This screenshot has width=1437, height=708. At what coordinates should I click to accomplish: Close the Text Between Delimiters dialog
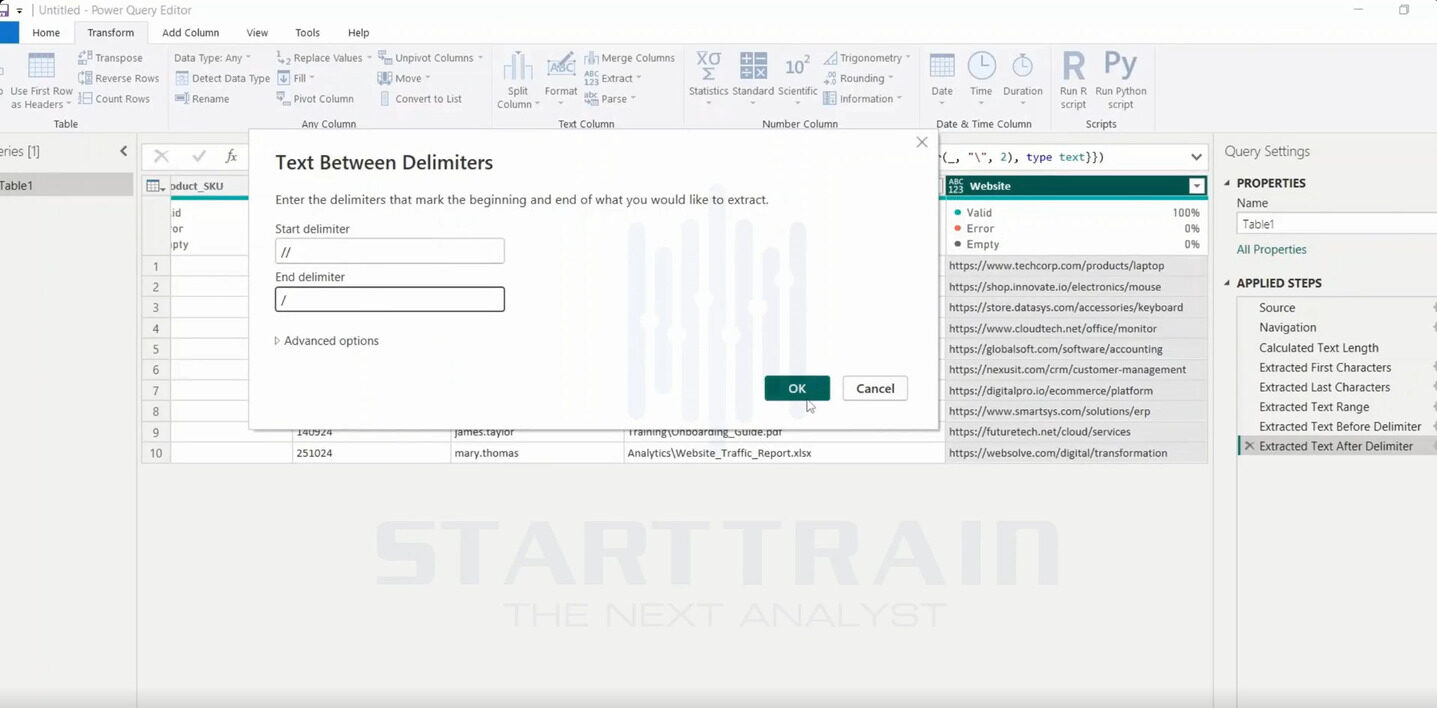click(922, 142)
